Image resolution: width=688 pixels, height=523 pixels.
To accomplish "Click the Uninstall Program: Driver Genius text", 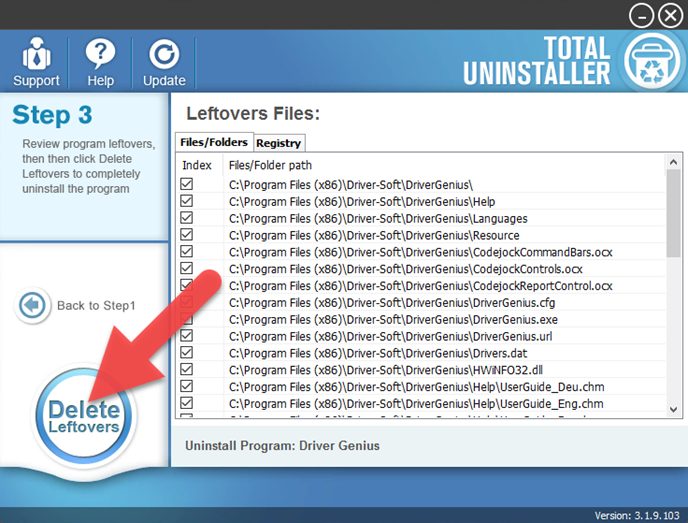I will [x=282, y=446].
